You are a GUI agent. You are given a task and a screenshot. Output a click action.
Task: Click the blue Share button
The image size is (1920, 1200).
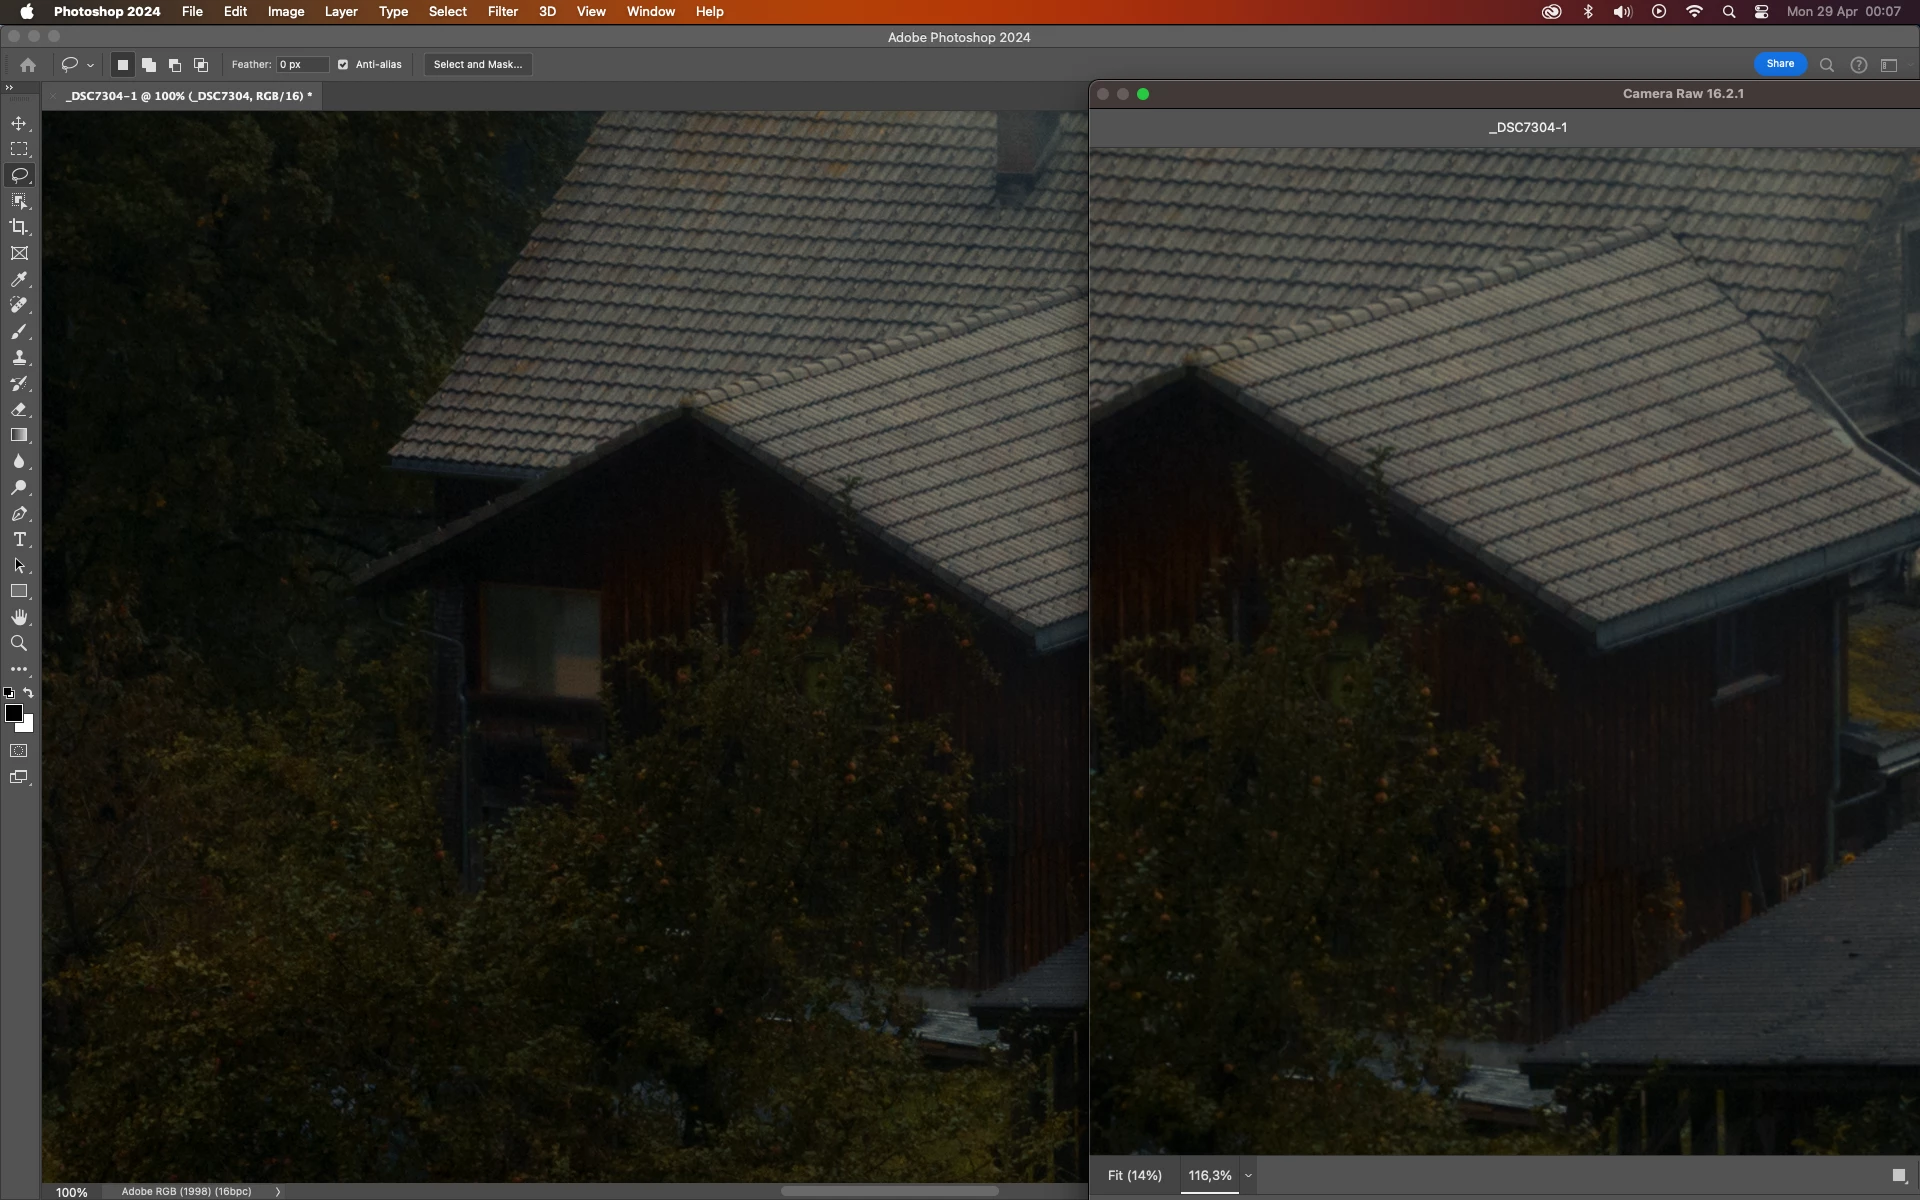[1780, 63]
